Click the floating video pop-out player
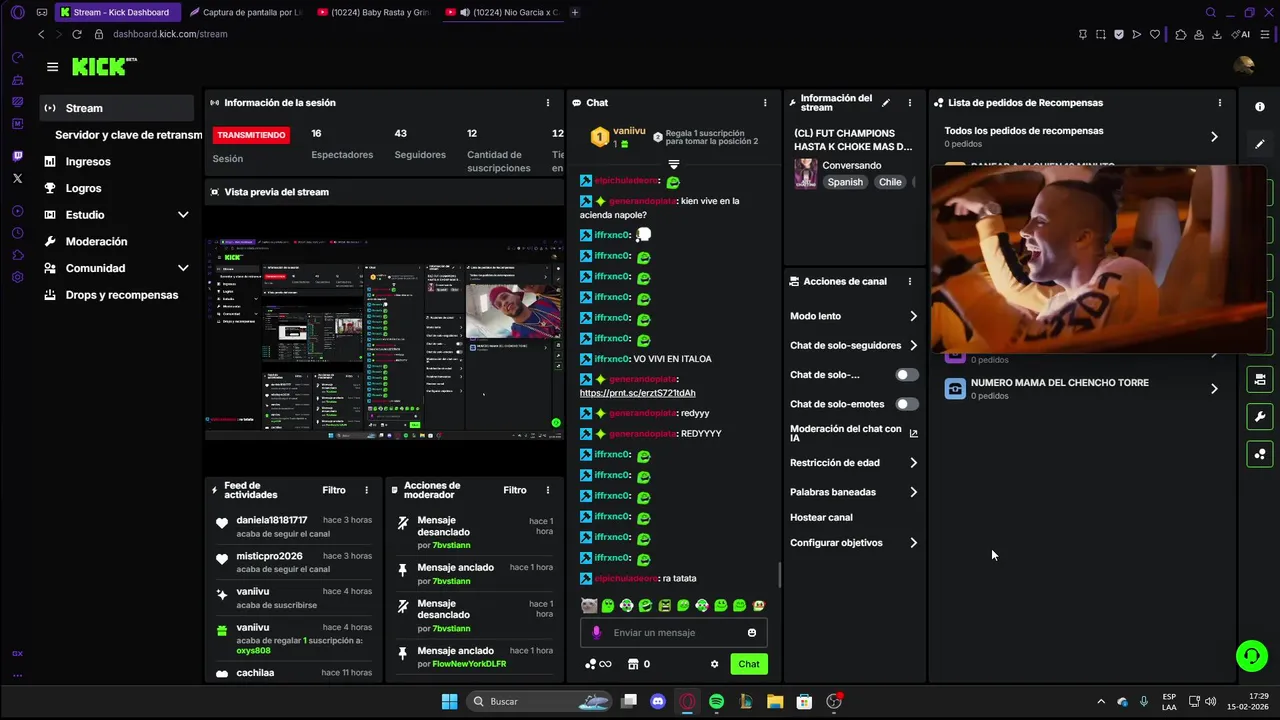 1098,260
